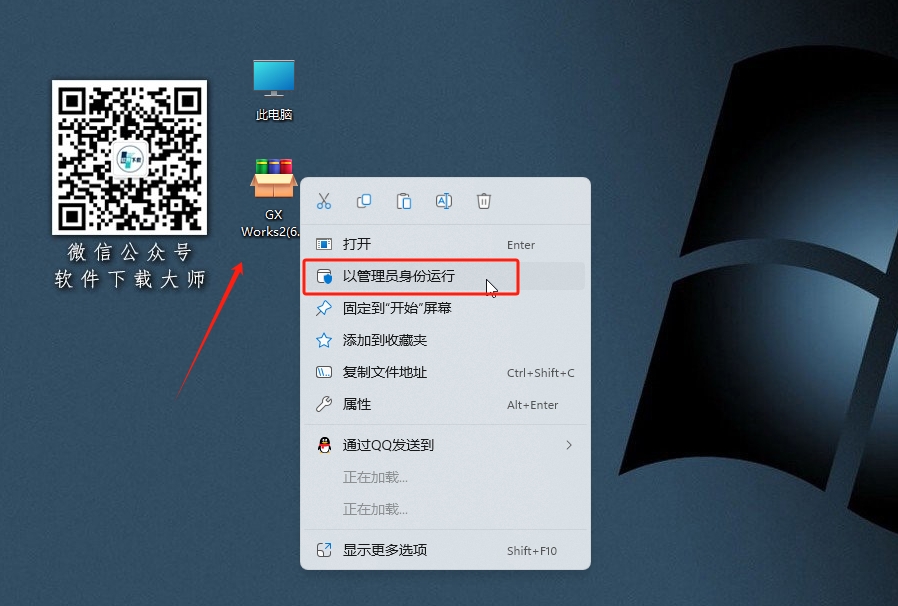Choose 以管理员身份运行 menu entry

point(445,277)
